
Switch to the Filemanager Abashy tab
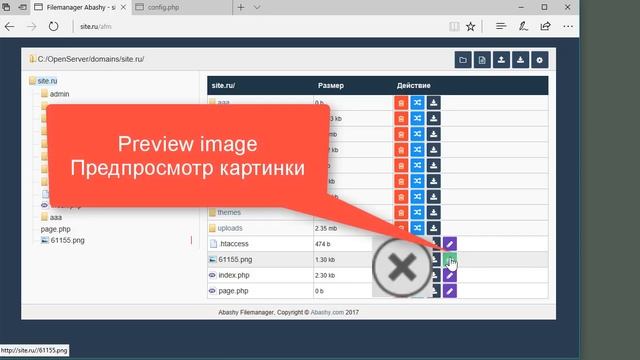(x=80, y=7)
